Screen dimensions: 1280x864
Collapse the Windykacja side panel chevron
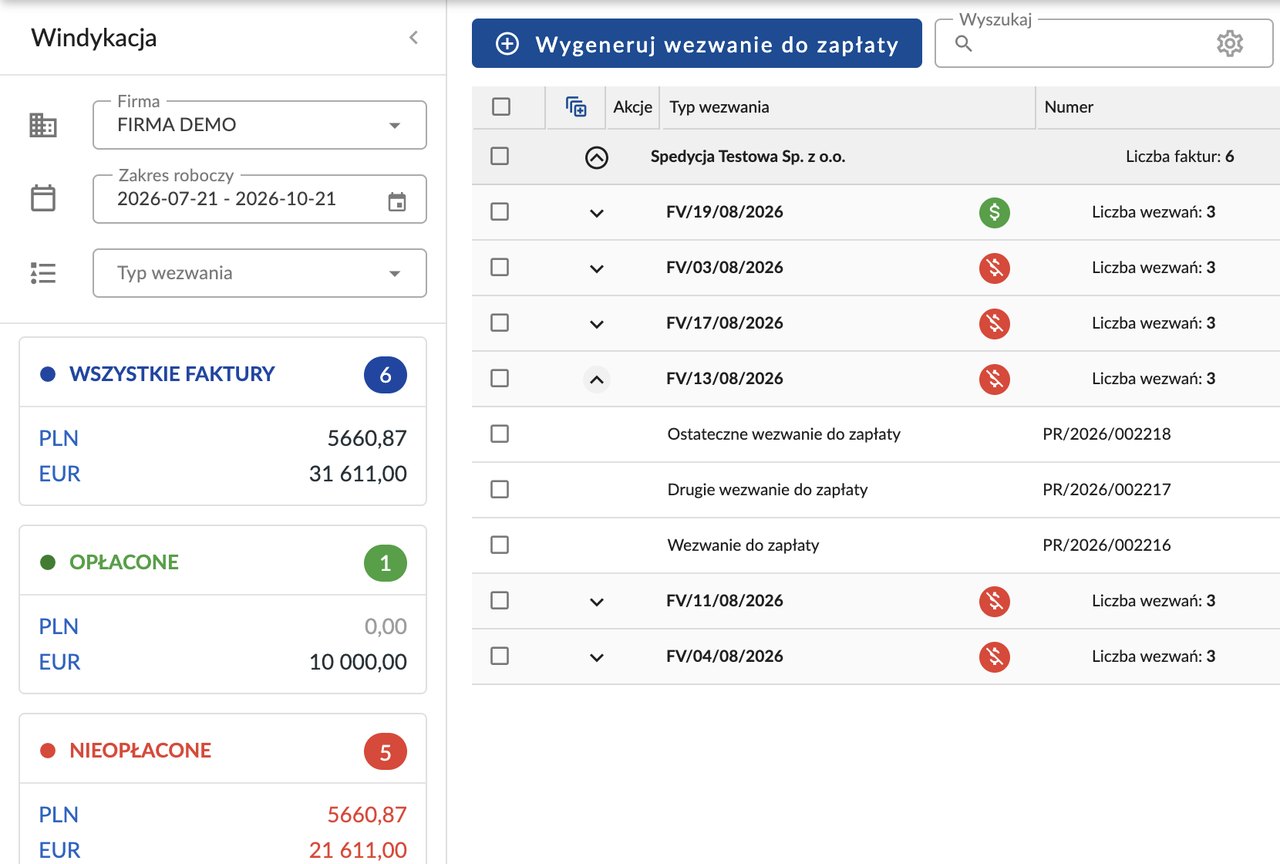click(414, 38)
